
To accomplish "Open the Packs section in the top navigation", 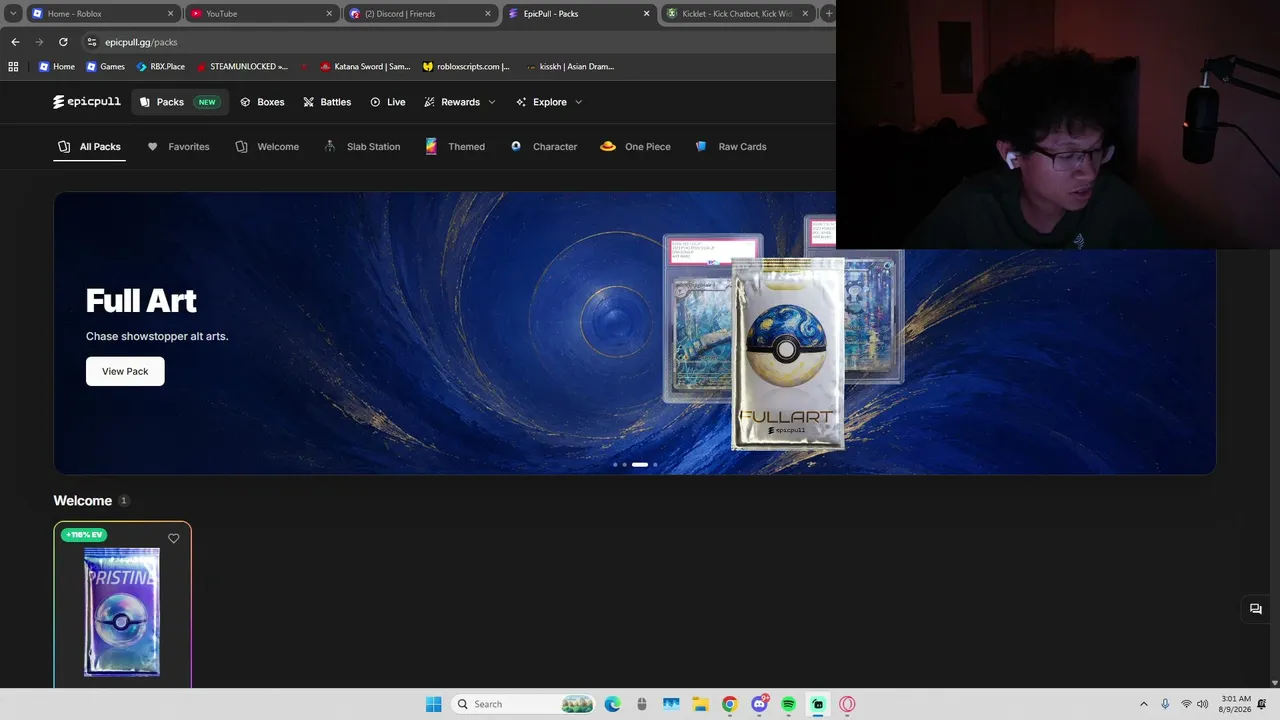I will click(x=180, y=102).
